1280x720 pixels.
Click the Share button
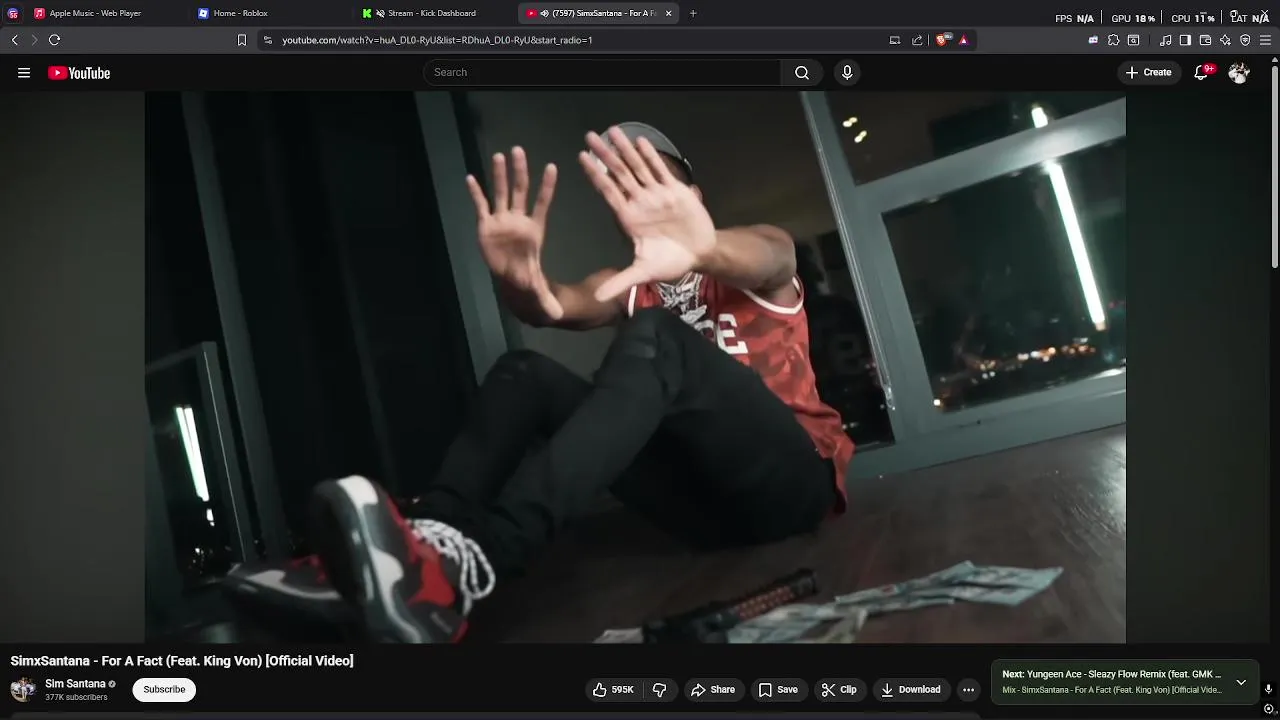[713, 689]
